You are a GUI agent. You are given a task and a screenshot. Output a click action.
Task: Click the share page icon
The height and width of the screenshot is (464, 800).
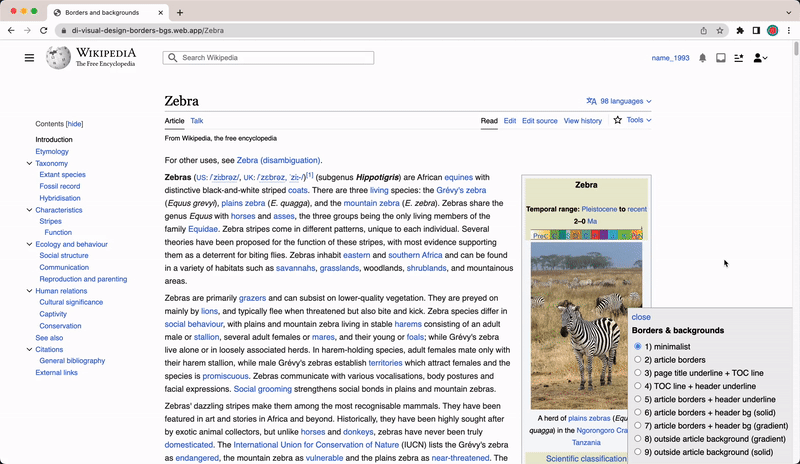(704, 31)
